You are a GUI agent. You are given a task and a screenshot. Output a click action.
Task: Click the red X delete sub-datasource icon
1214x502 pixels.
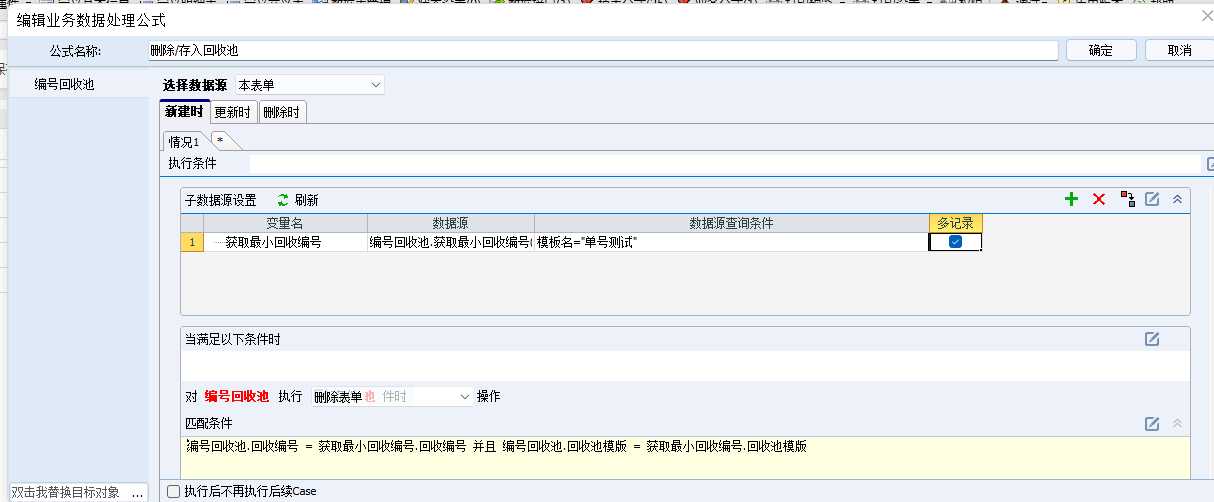click(1099, 200)
